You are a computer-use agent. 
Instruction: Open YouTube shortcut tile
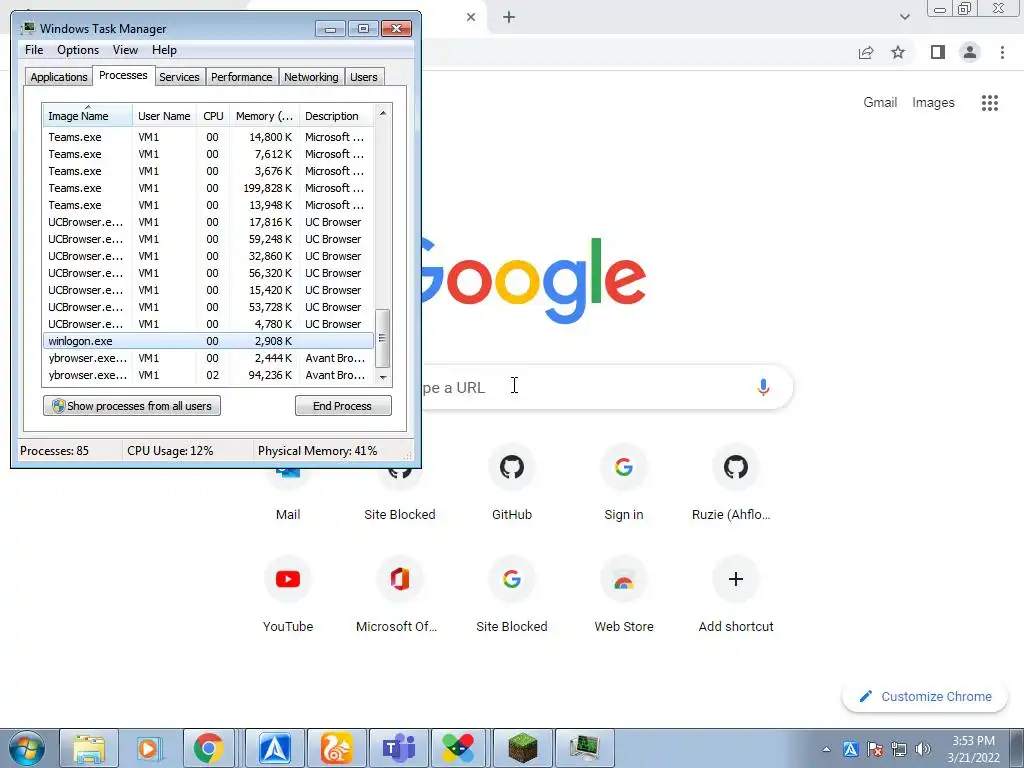288,595
